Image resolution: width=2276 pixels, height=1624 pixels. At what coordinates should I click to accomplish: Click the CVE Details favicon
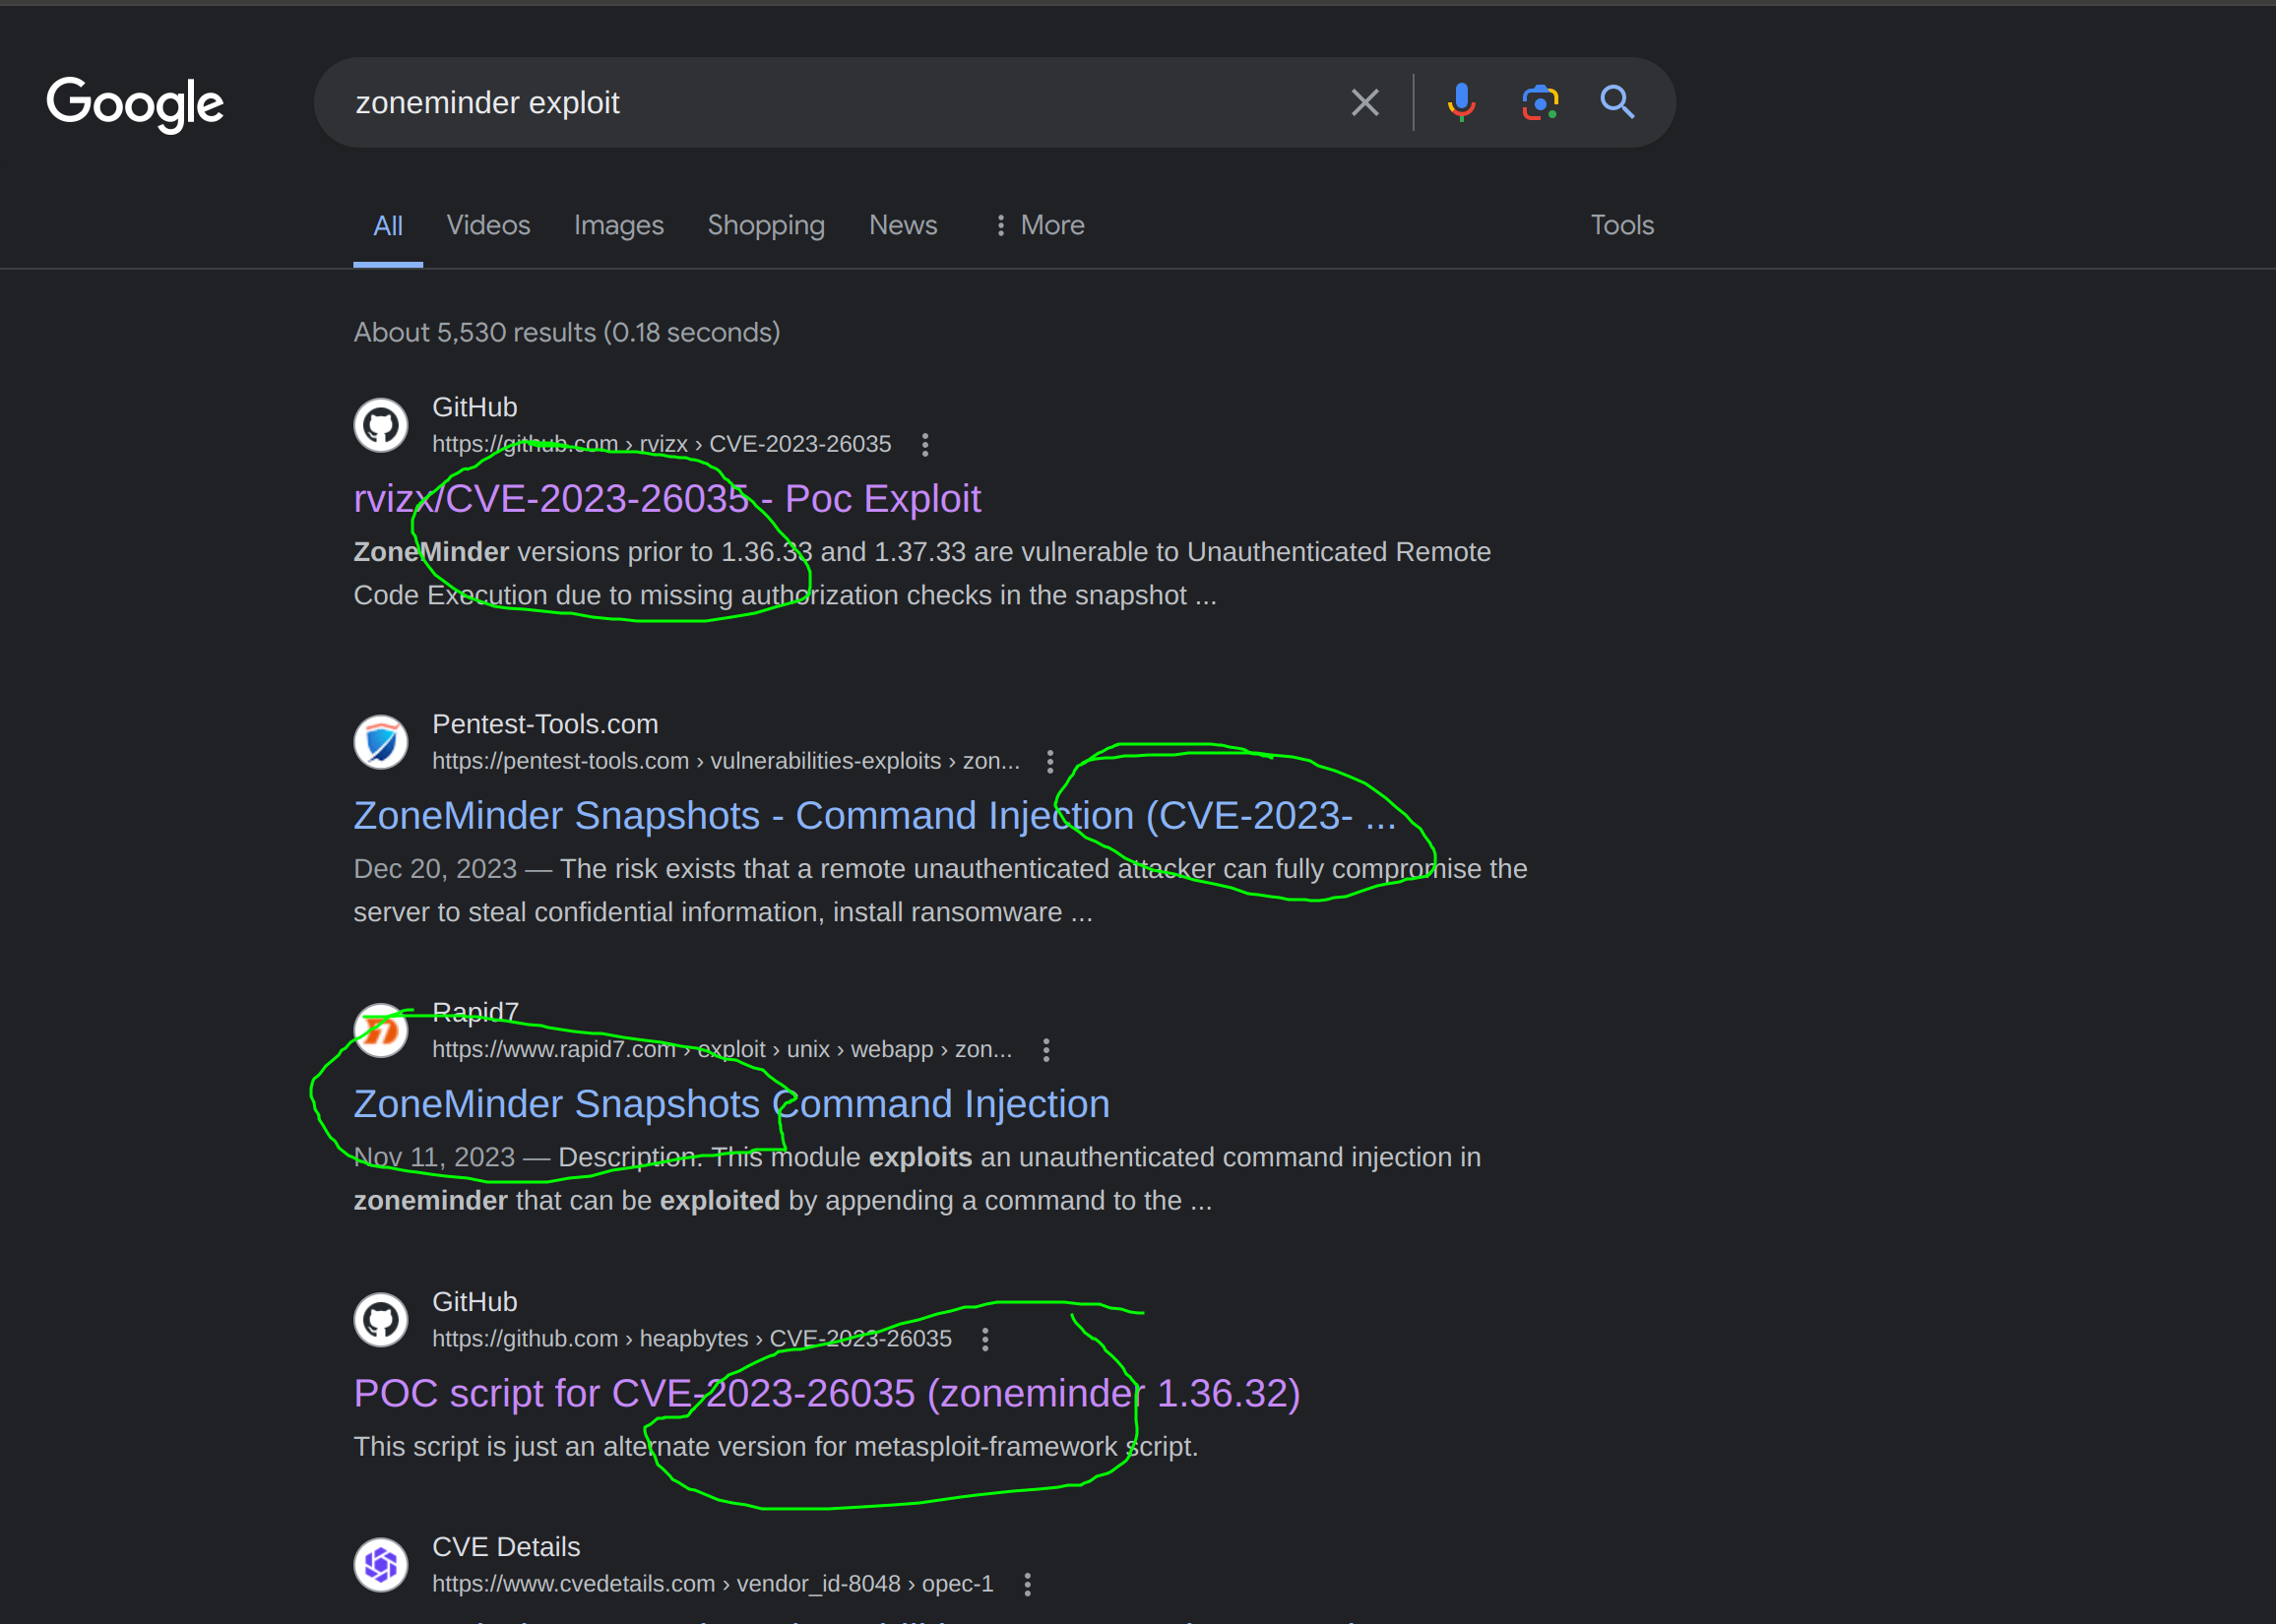(x=381, y=1564)
